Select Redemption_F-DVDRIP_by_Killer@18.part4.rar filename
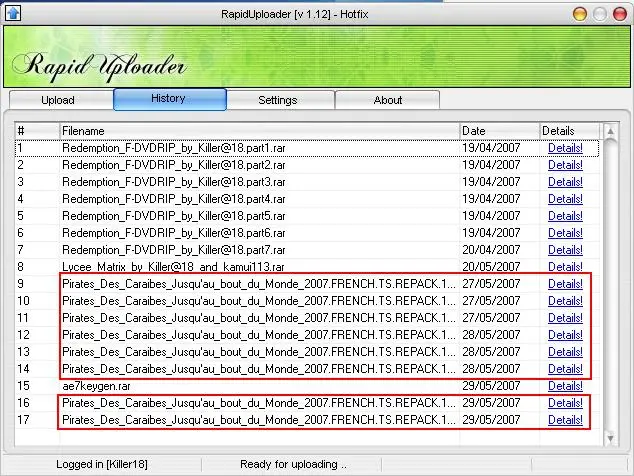The width and height of the screenshot is (634, 476). click(174, 199)
